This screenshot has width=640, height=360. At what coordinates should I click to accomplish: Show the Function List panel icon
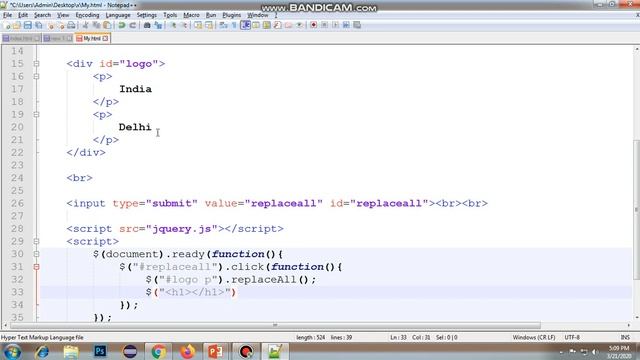278,25
